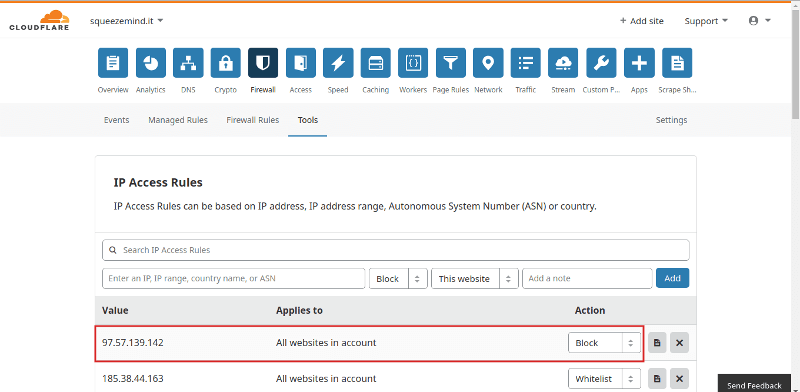The width and height of the screenshot is (800, 392).
Task: Click the IP, range, country or ASN field
Action: 234,279
